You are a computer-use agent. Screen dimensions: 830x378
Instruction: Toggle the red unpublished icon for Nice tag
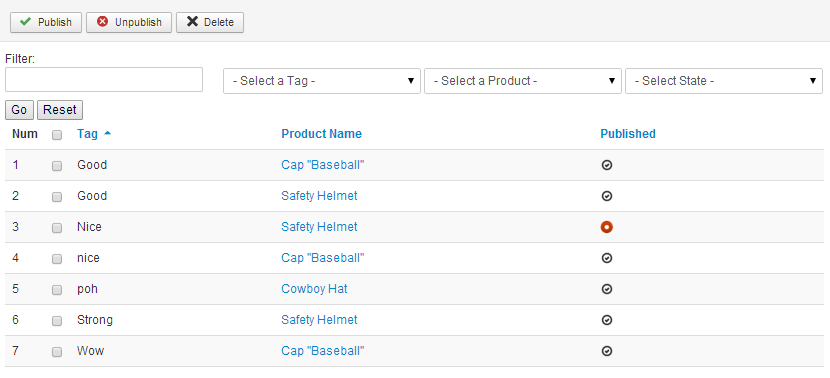(607, 227)
